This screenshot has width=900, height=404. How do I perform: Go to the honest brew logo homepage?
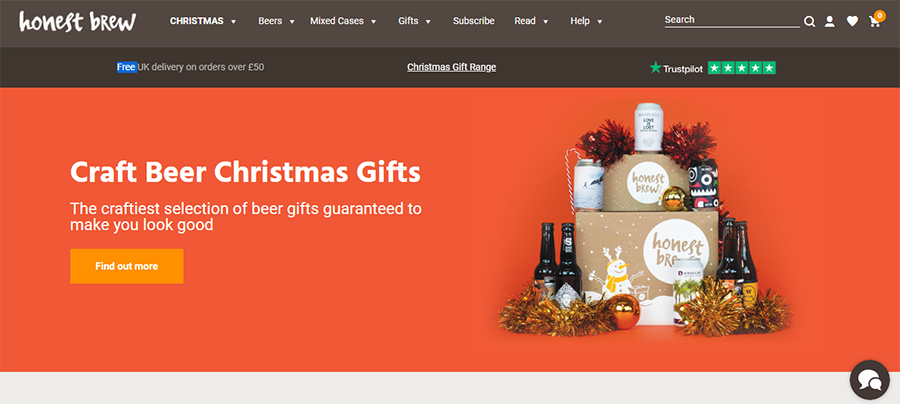point(77,21)
